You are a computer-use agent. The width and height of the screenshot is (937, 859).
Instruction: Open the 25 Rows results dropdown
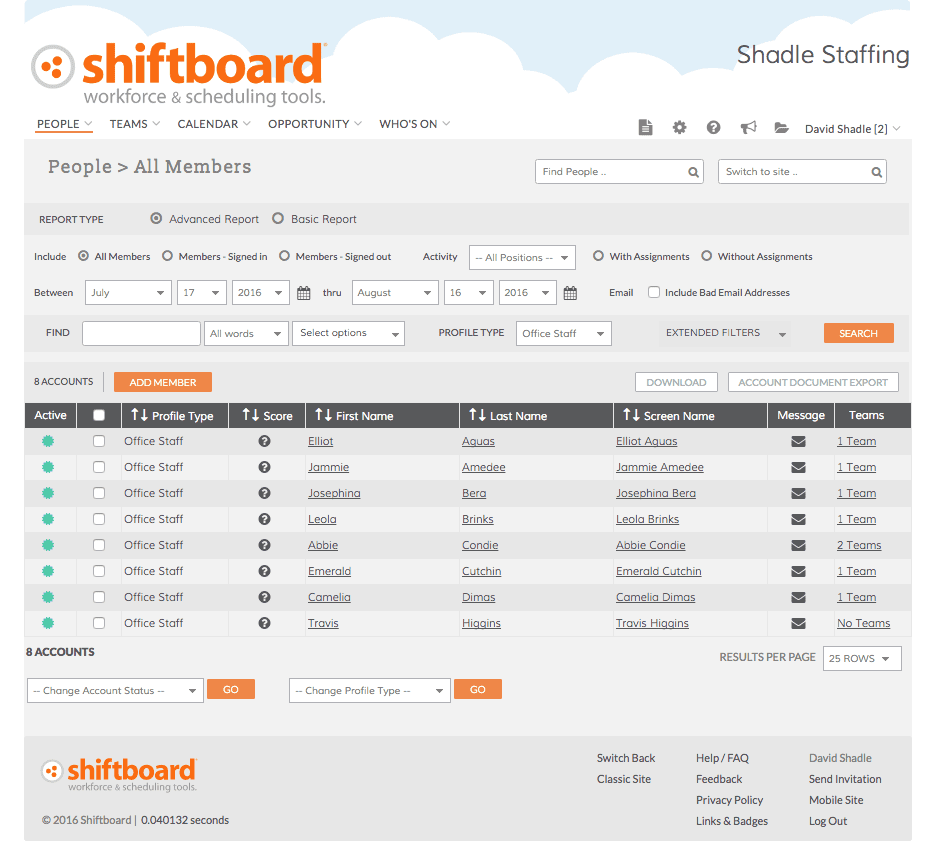(862, 658)
